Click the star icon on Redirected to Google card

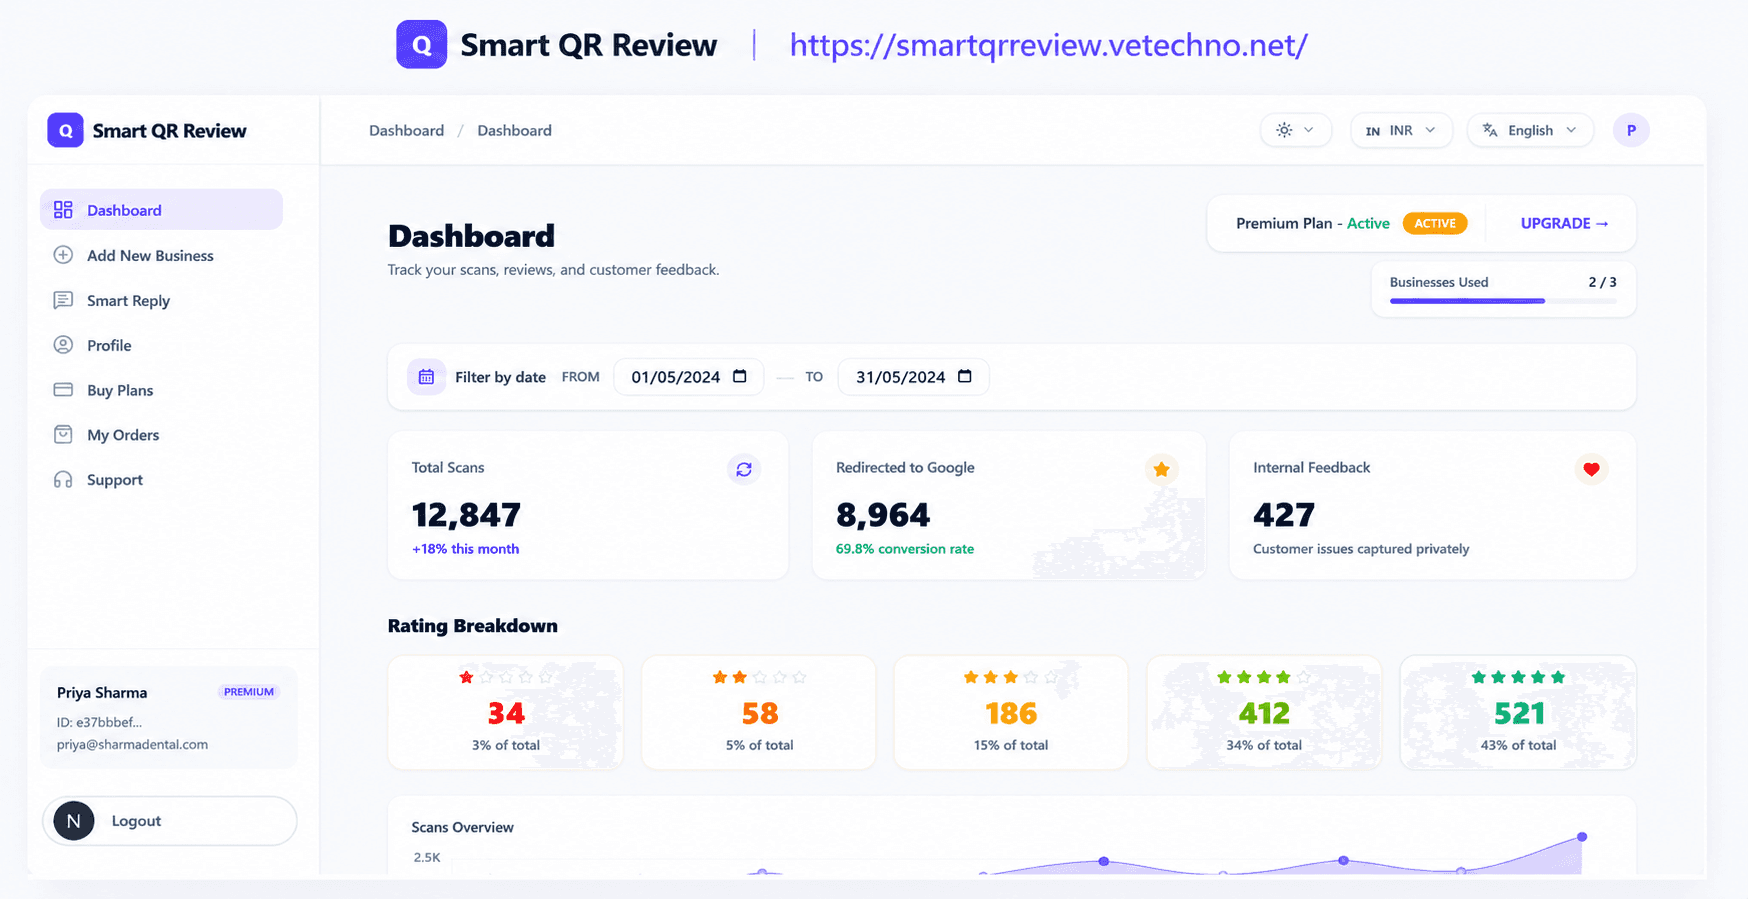point(1161,469)
